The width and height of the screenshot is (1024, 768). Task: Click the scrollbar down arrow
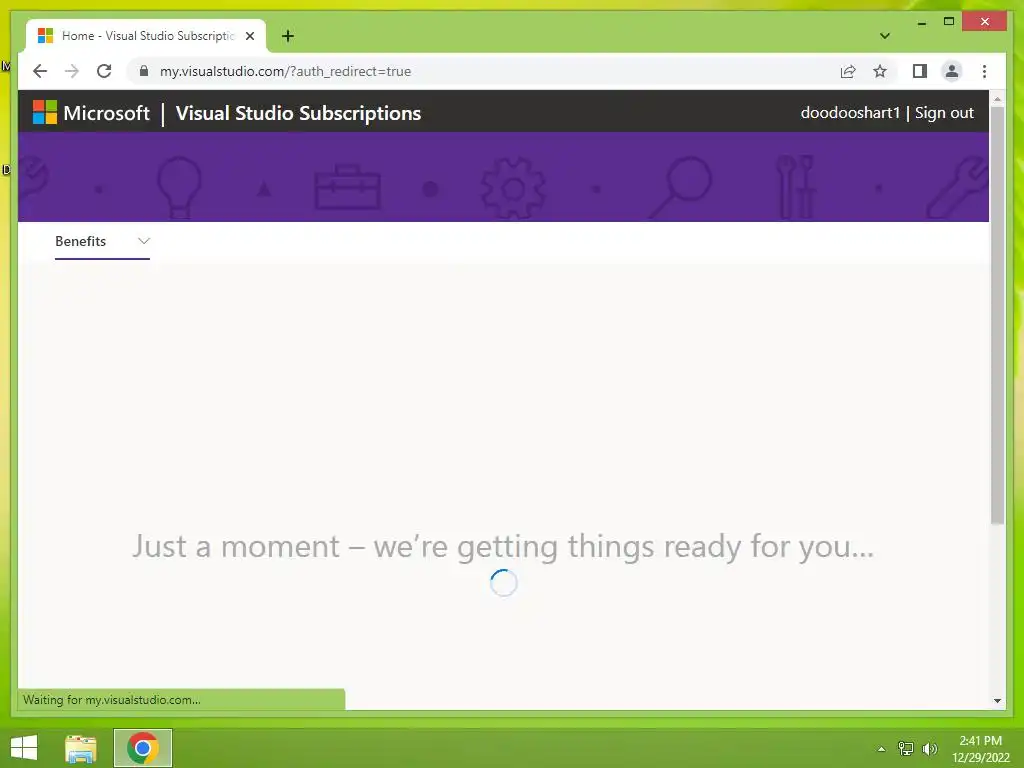pos(997,701)
